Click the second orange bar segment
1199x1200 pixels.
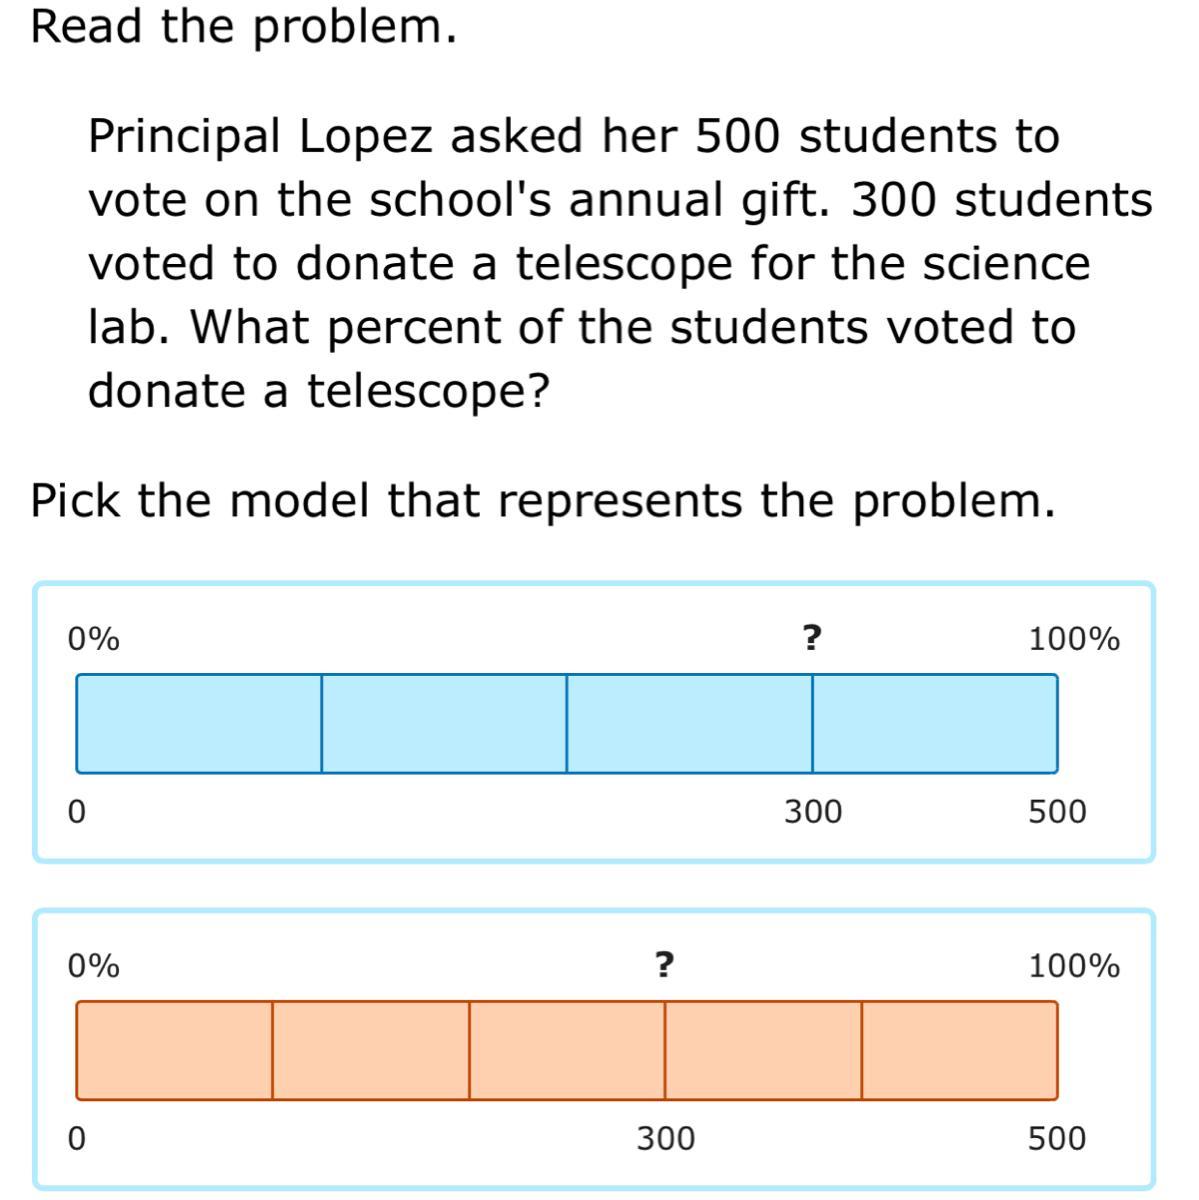370,1050
